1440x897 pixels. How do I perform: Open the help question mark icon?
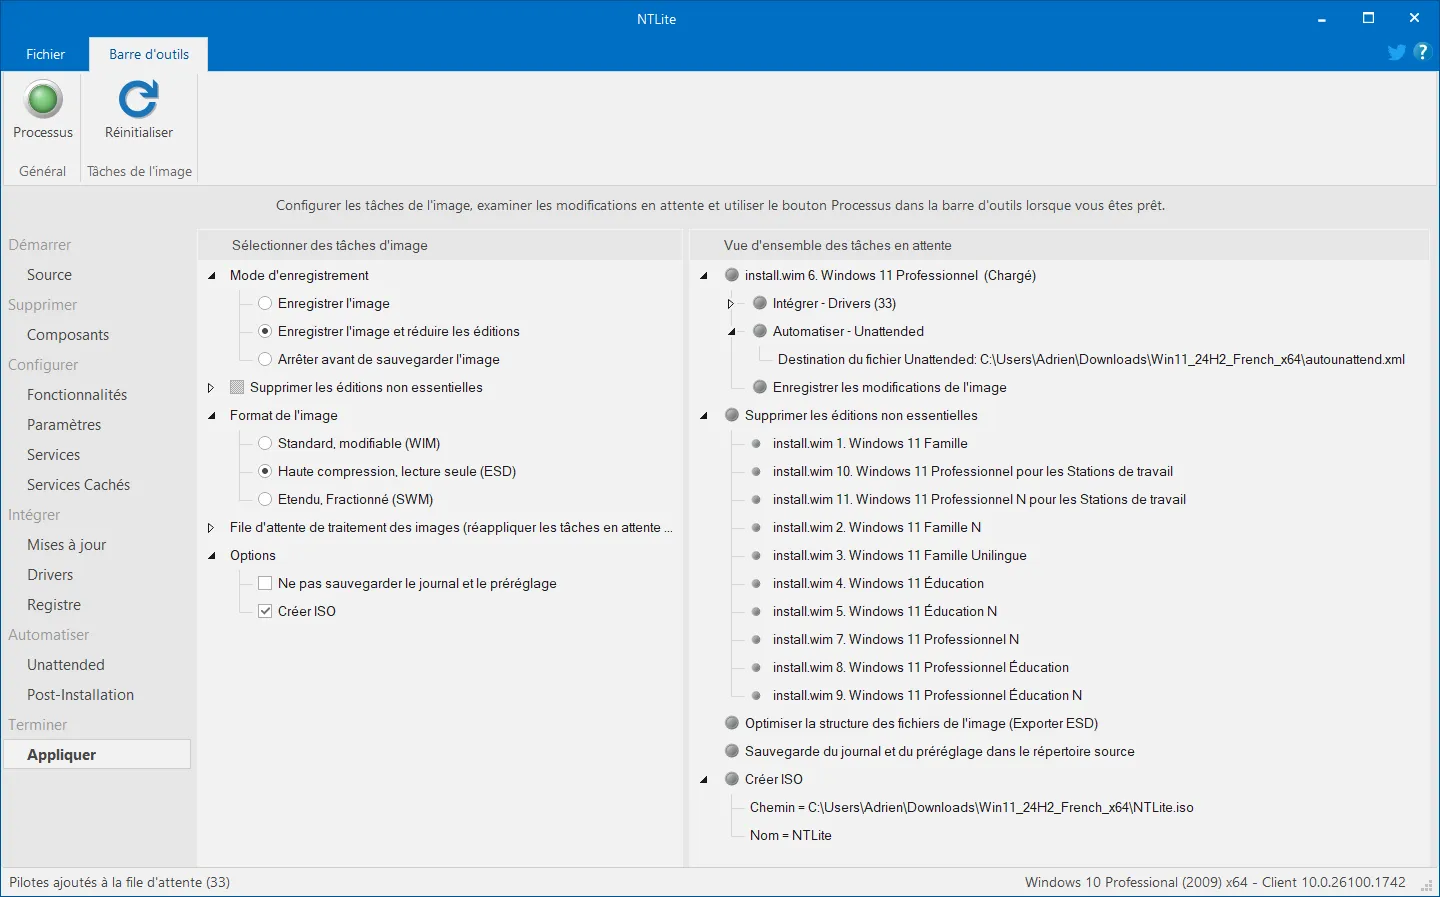tap(1422, 52)
